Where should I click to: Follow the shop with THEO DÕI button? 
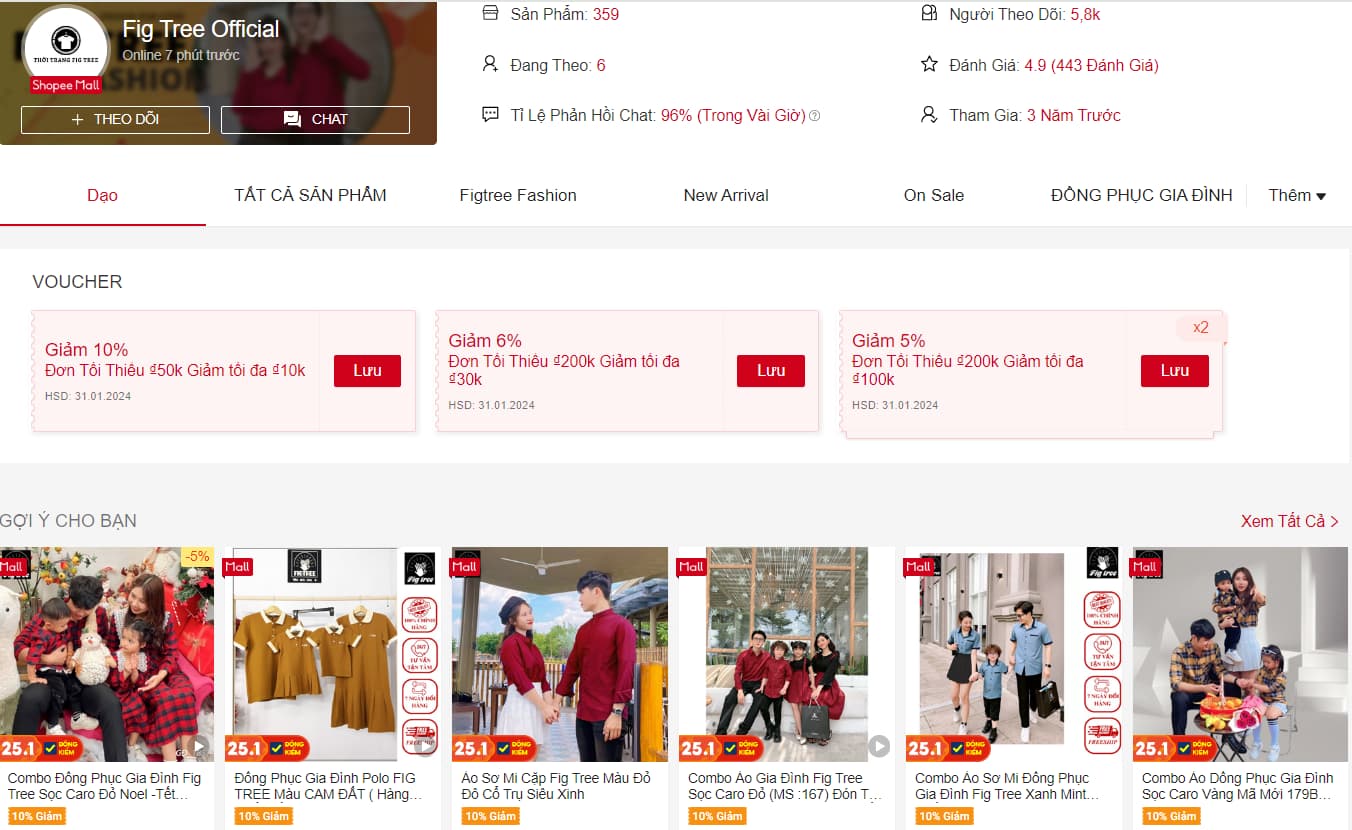click(115, 119)
